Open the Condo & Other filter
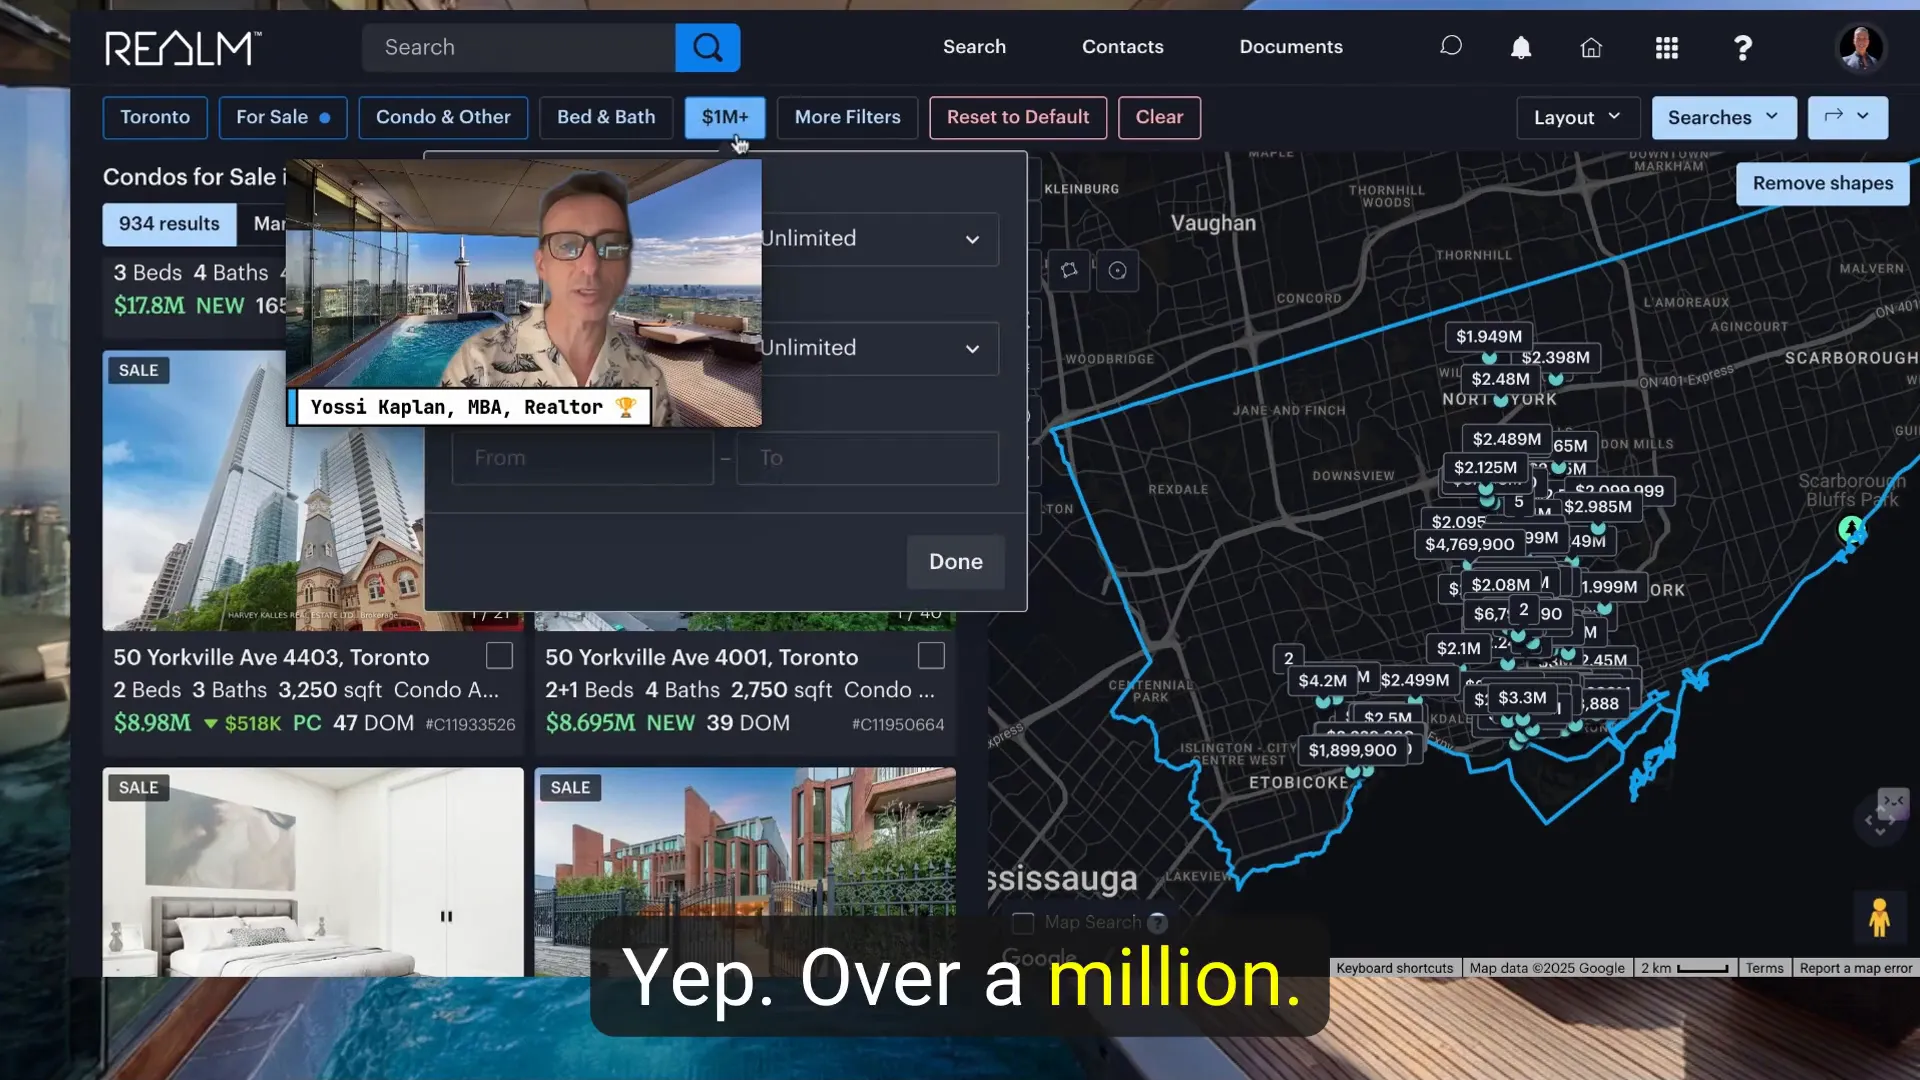 pos(443,117)
